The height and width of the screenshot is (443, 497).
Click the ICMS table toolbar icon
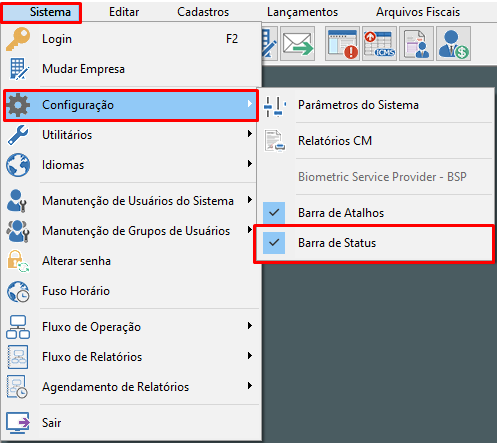(379, 44)
